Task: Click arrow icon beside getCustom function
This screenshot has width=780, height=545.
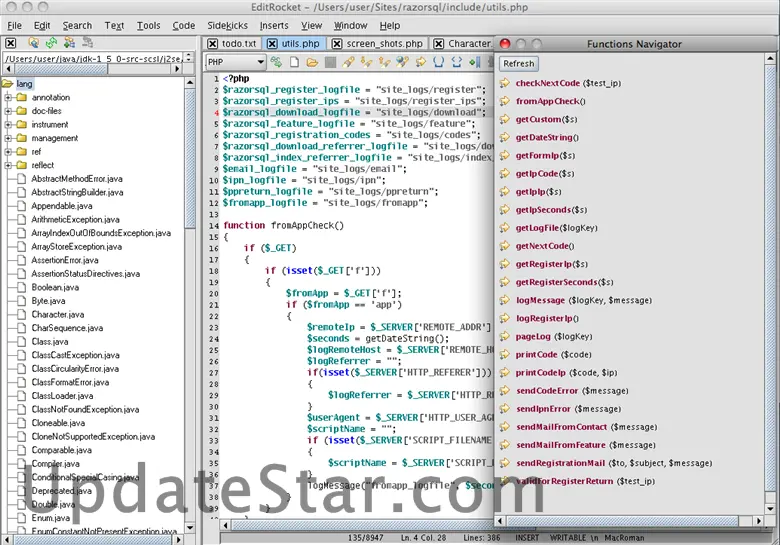Action: point(505,119)
